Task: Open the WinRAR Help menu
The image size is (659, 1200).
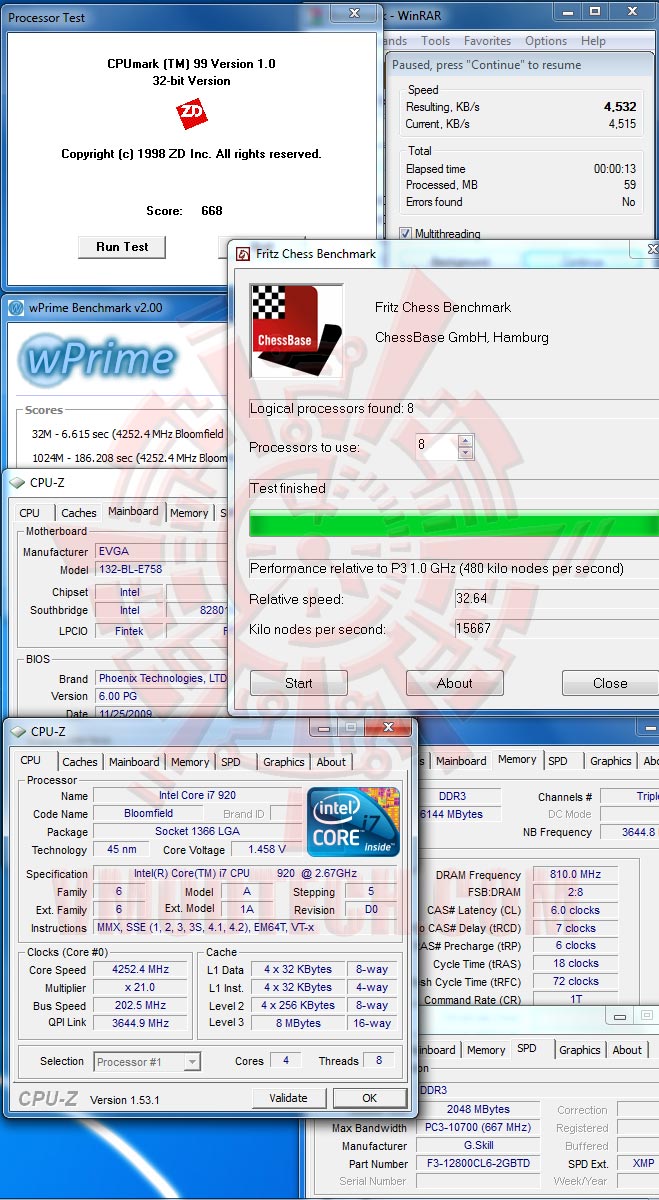Action: (593, 41)
